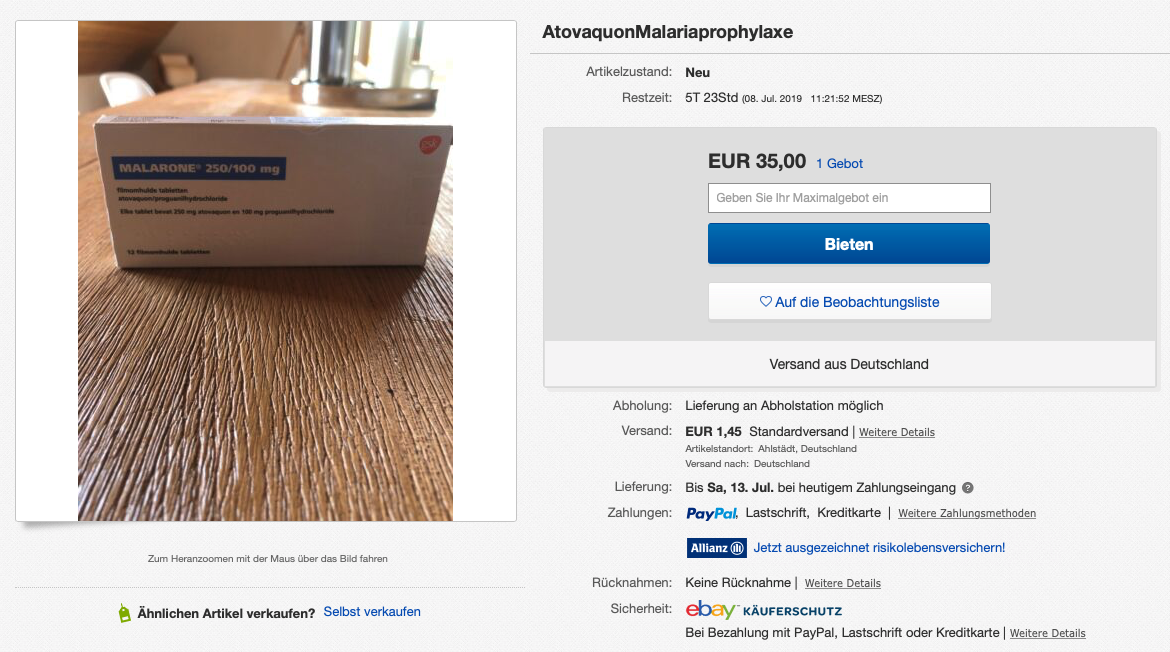Image resolution: width=1170 pixels, height=652 pixels.
Task: Focus the Maximalgebot input field
Action: [x=848, y=198]
